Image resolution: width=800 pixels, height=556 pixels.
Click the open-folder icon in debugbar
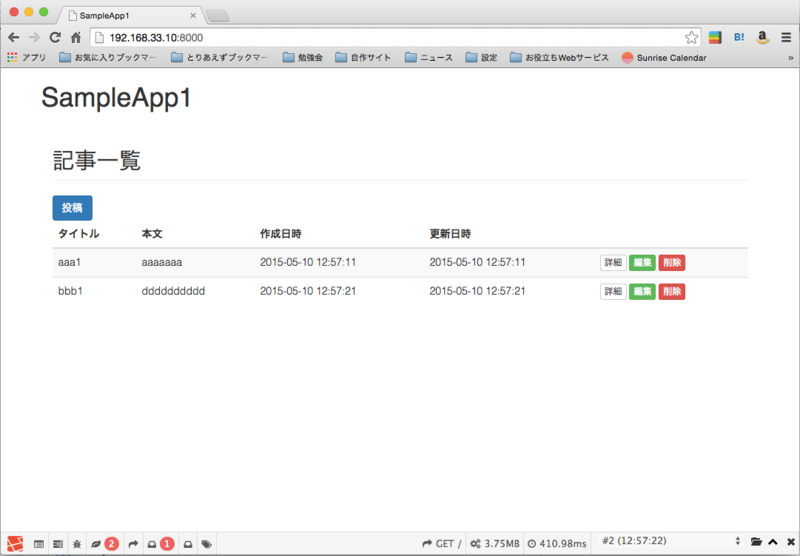756,542
